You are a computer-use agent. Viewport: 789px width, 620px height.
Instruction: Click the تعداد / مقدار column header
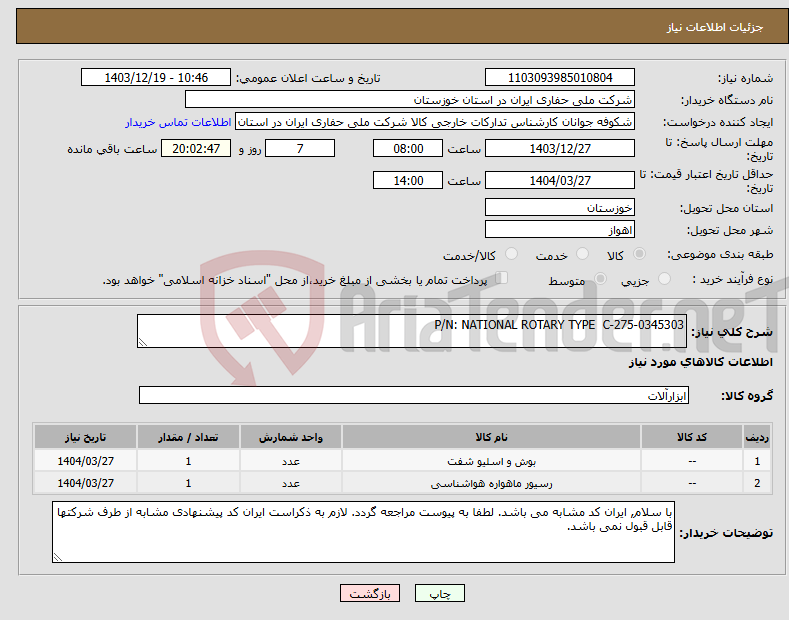pyautogui.click(x=188, y=437)
